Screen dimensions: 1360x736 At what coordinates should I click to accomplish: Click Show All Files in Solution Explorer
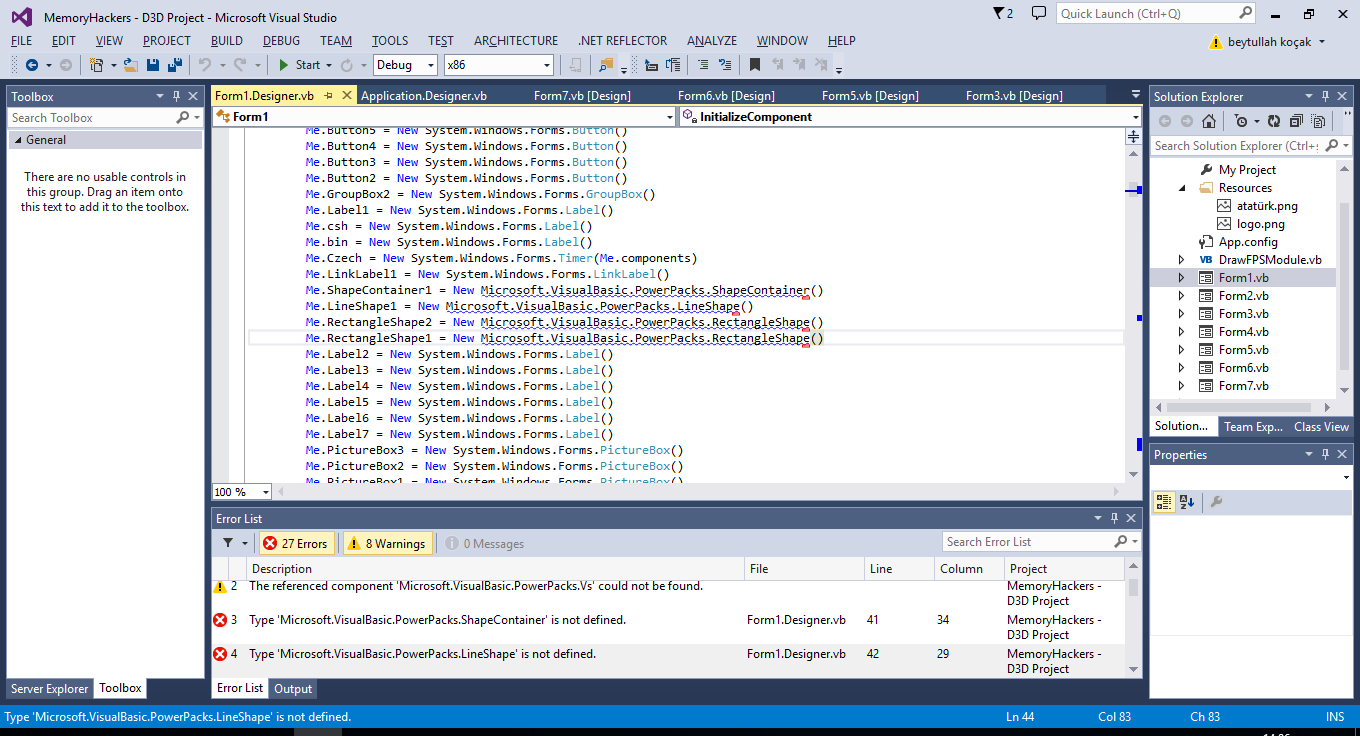pos(1318,121)
